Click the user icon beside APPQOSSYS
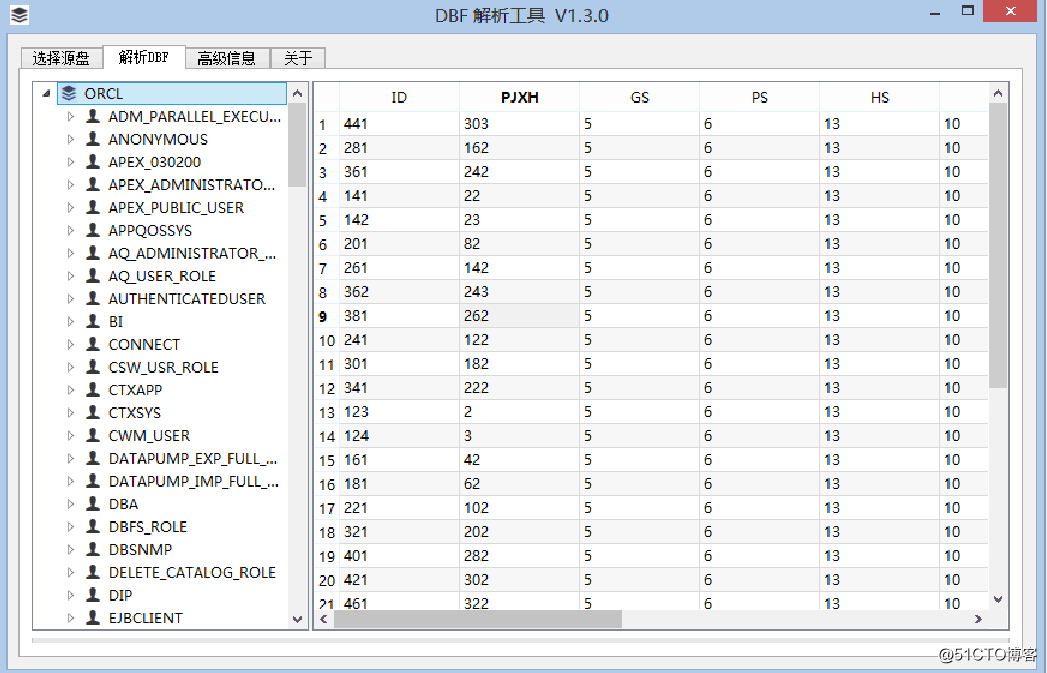 click(x=93, y=230)
